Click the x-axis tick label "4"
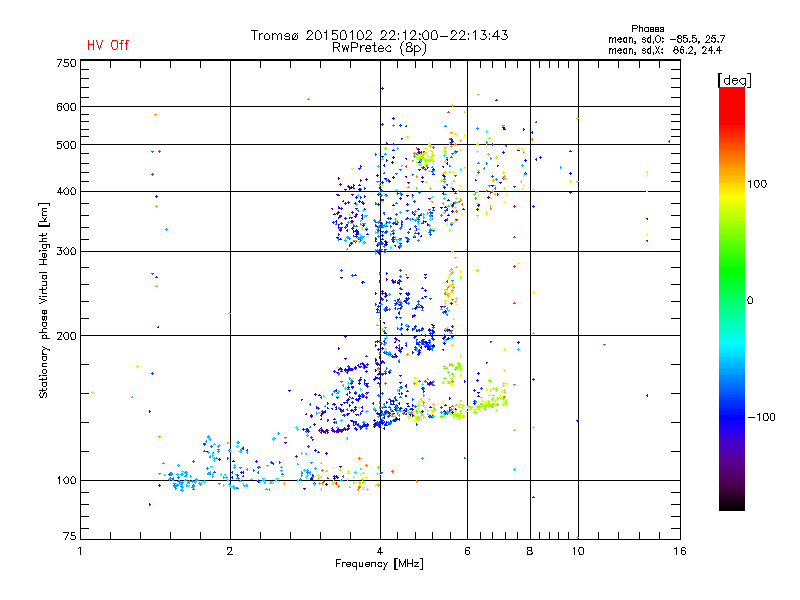The image size is (800, 600). pos(380,551)
